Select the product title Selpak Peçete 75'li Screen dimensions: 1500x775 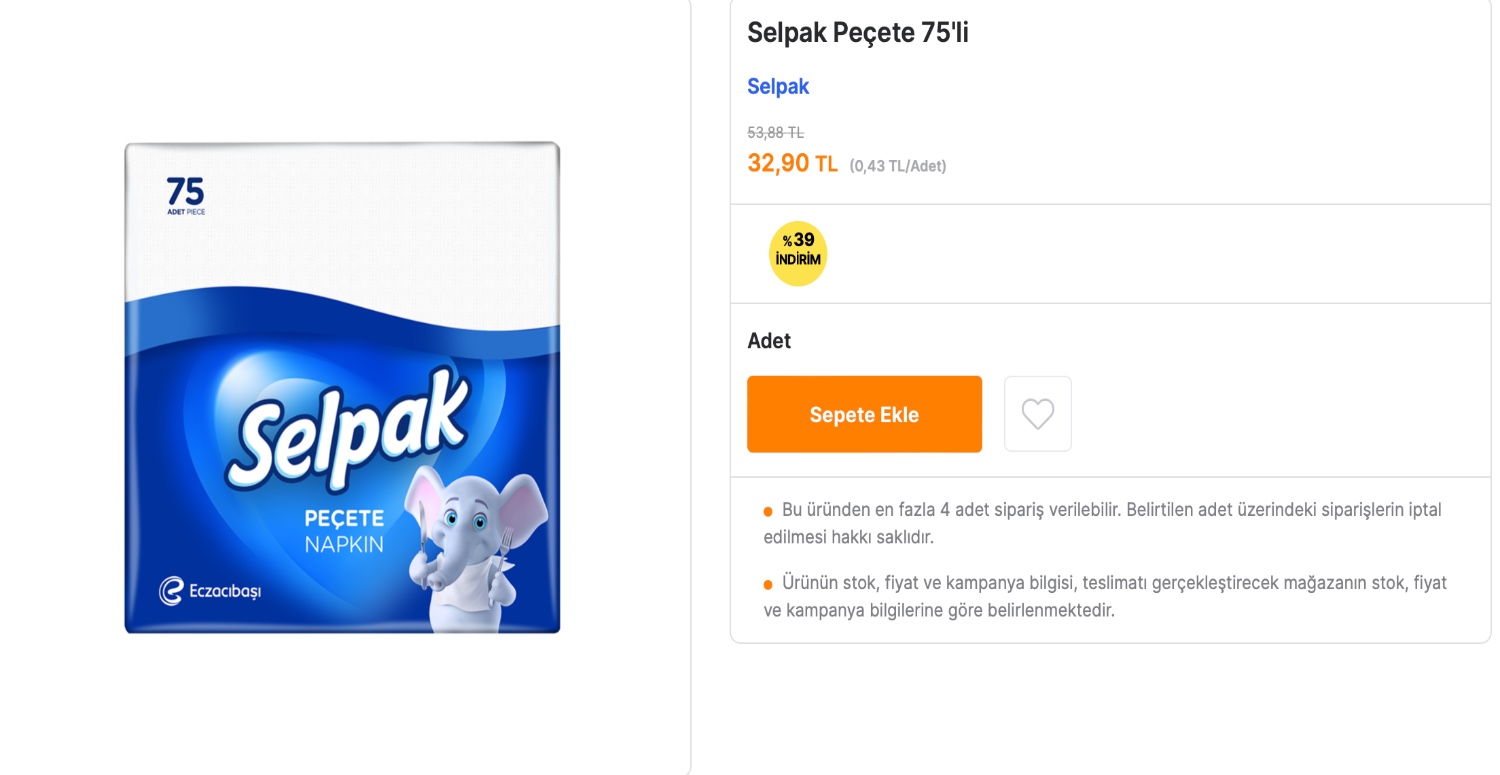coord(858,32)
